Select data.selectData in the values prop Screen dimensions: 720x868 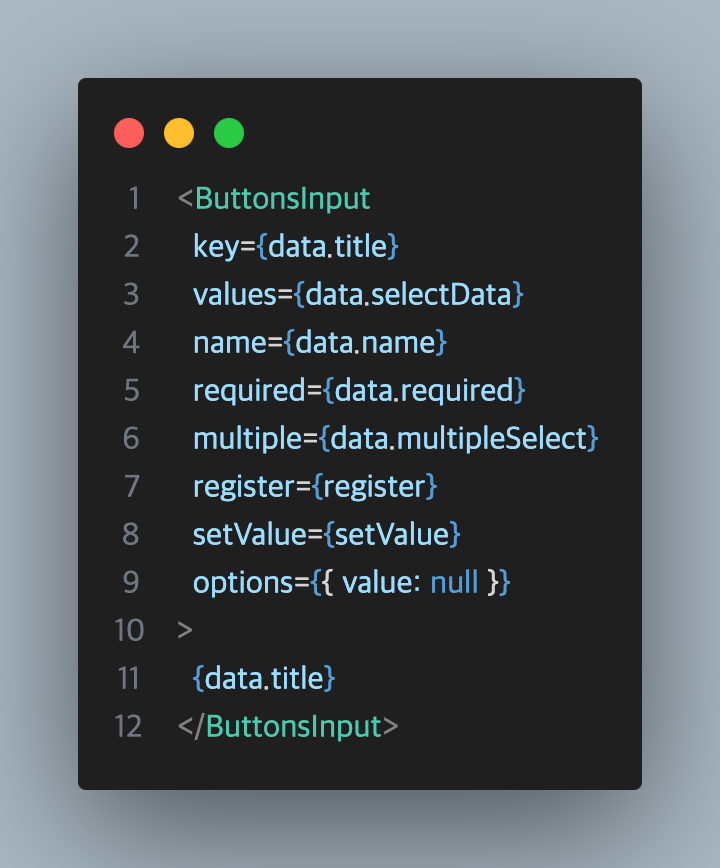408,294
